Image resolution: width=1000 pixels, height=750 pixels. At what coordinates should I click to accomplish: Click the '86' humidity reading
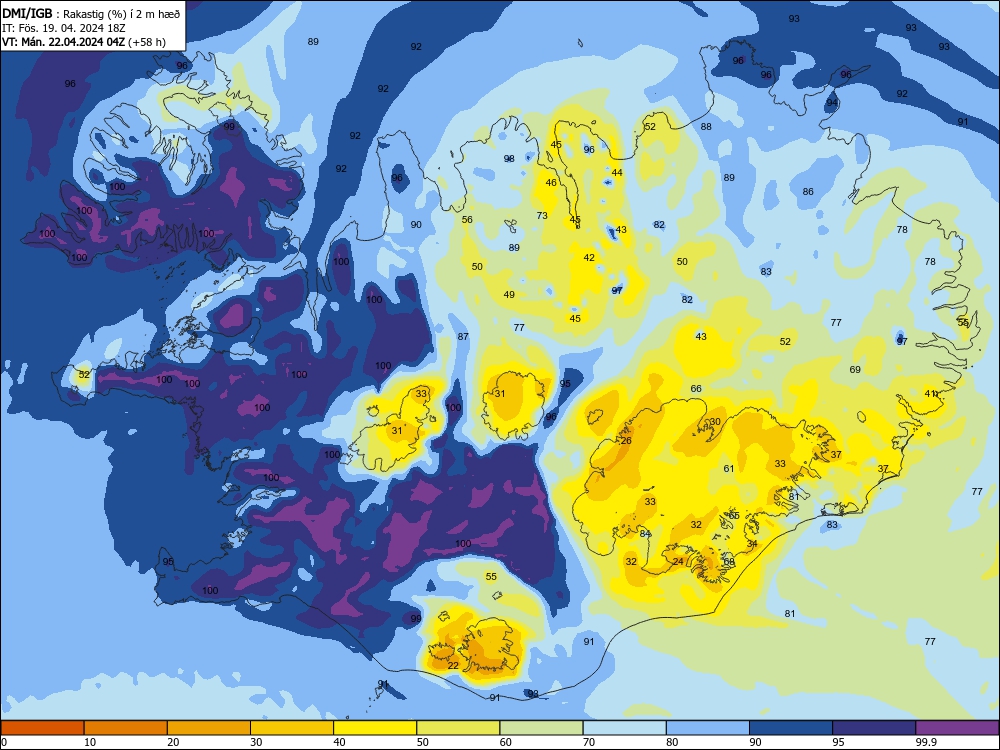coord(808,191)
